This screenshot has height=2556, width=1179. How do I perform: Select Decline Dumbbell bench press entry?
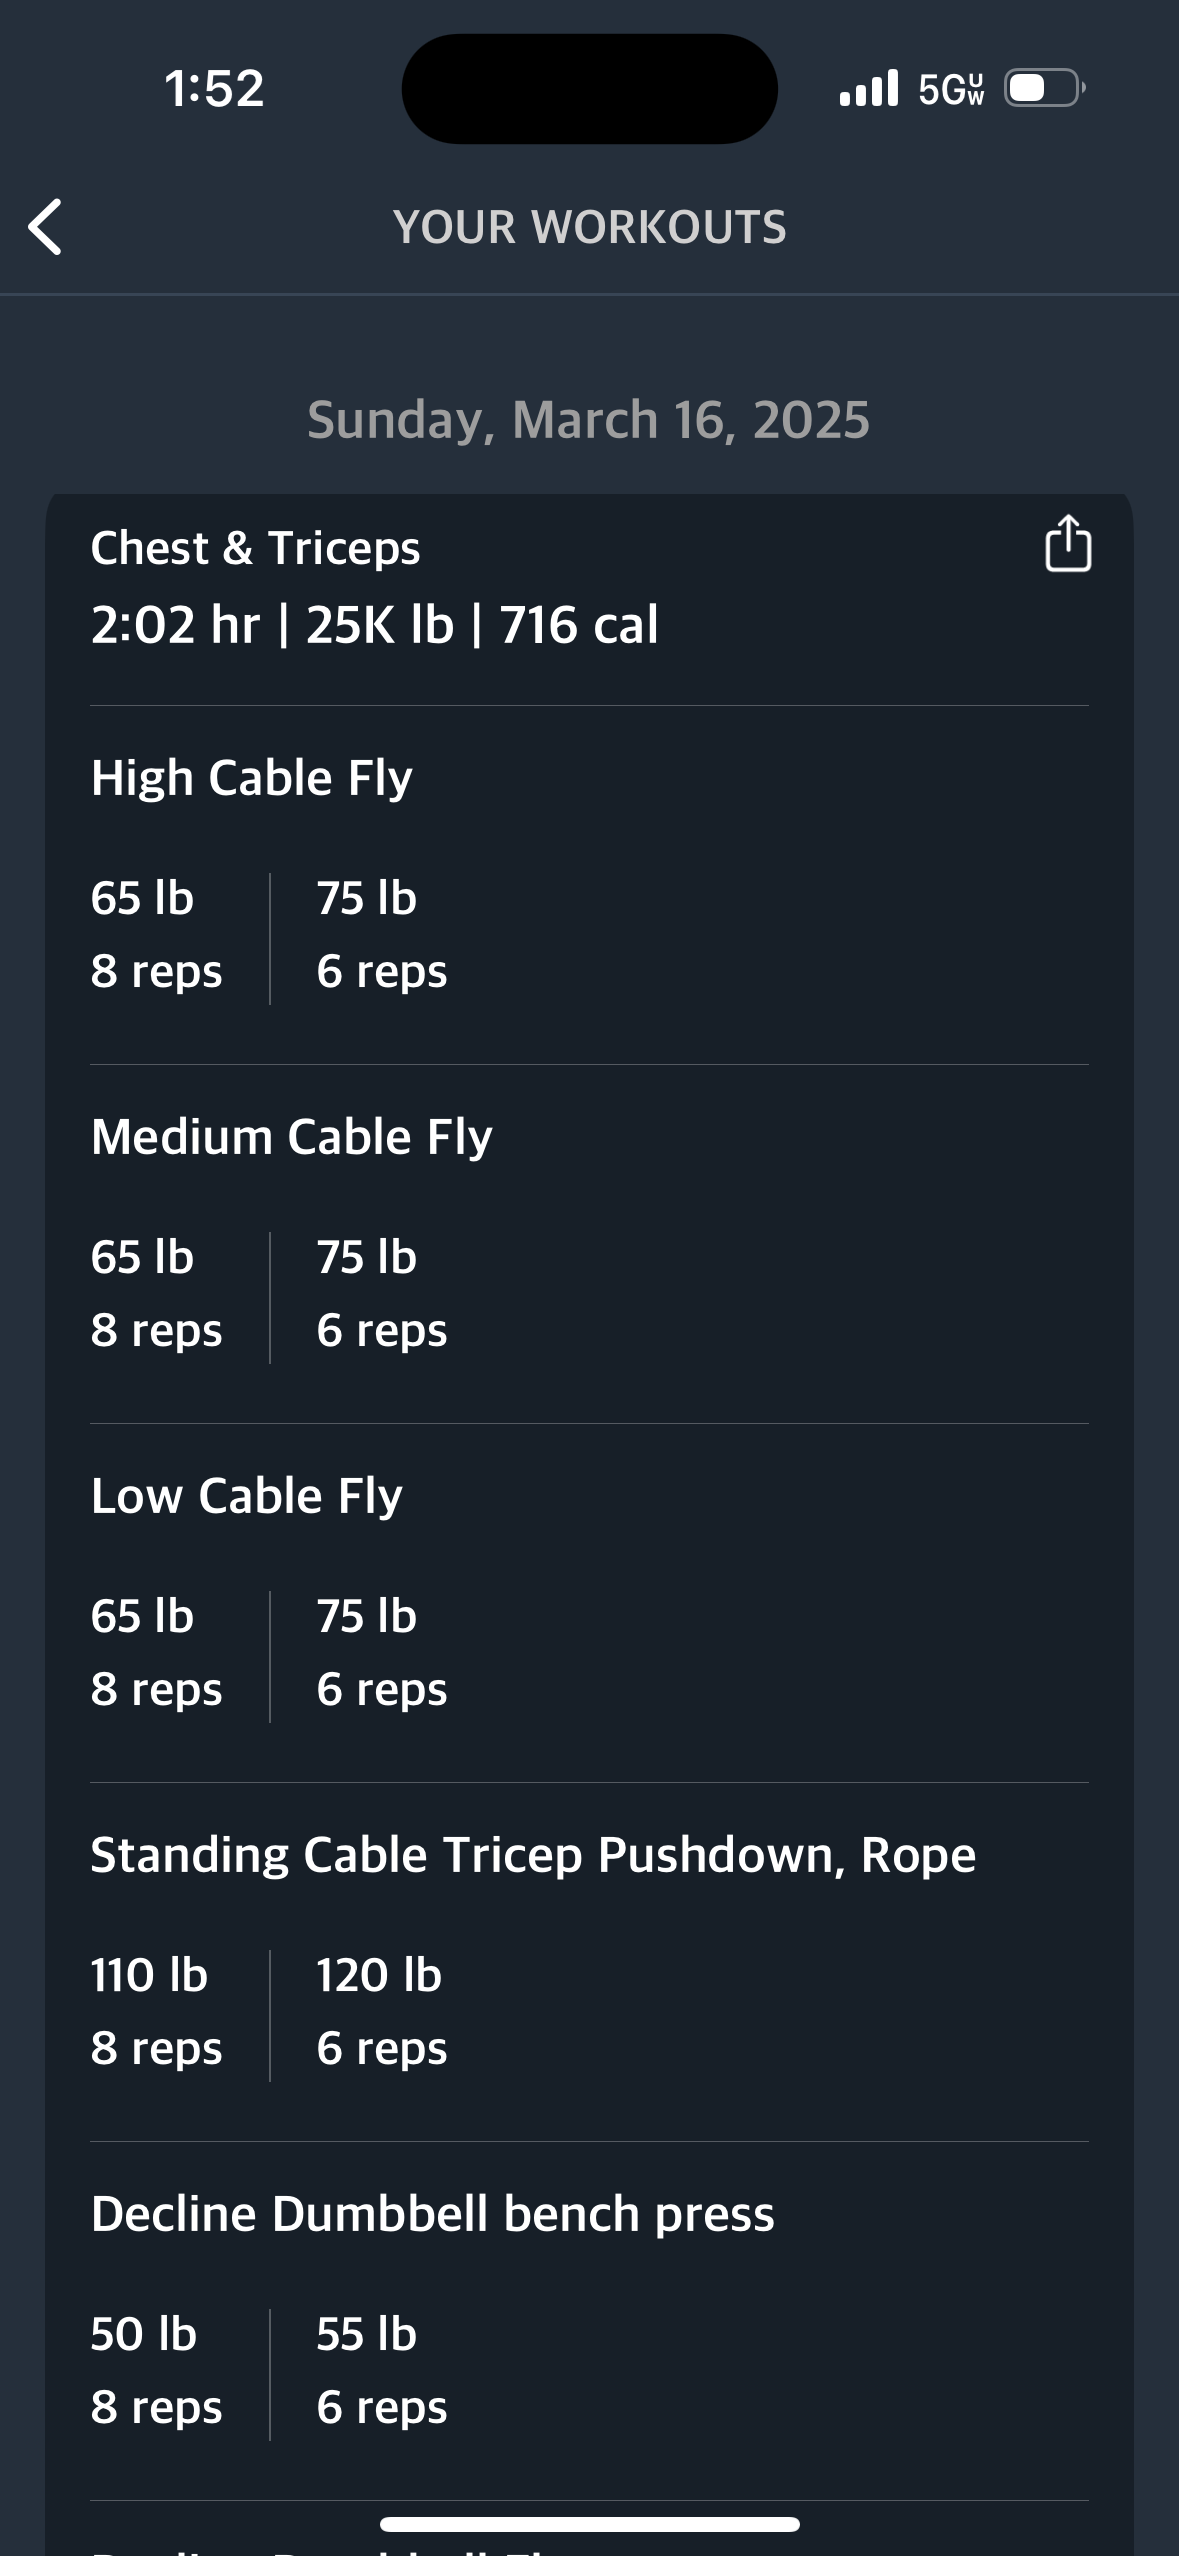(433, 2213)
